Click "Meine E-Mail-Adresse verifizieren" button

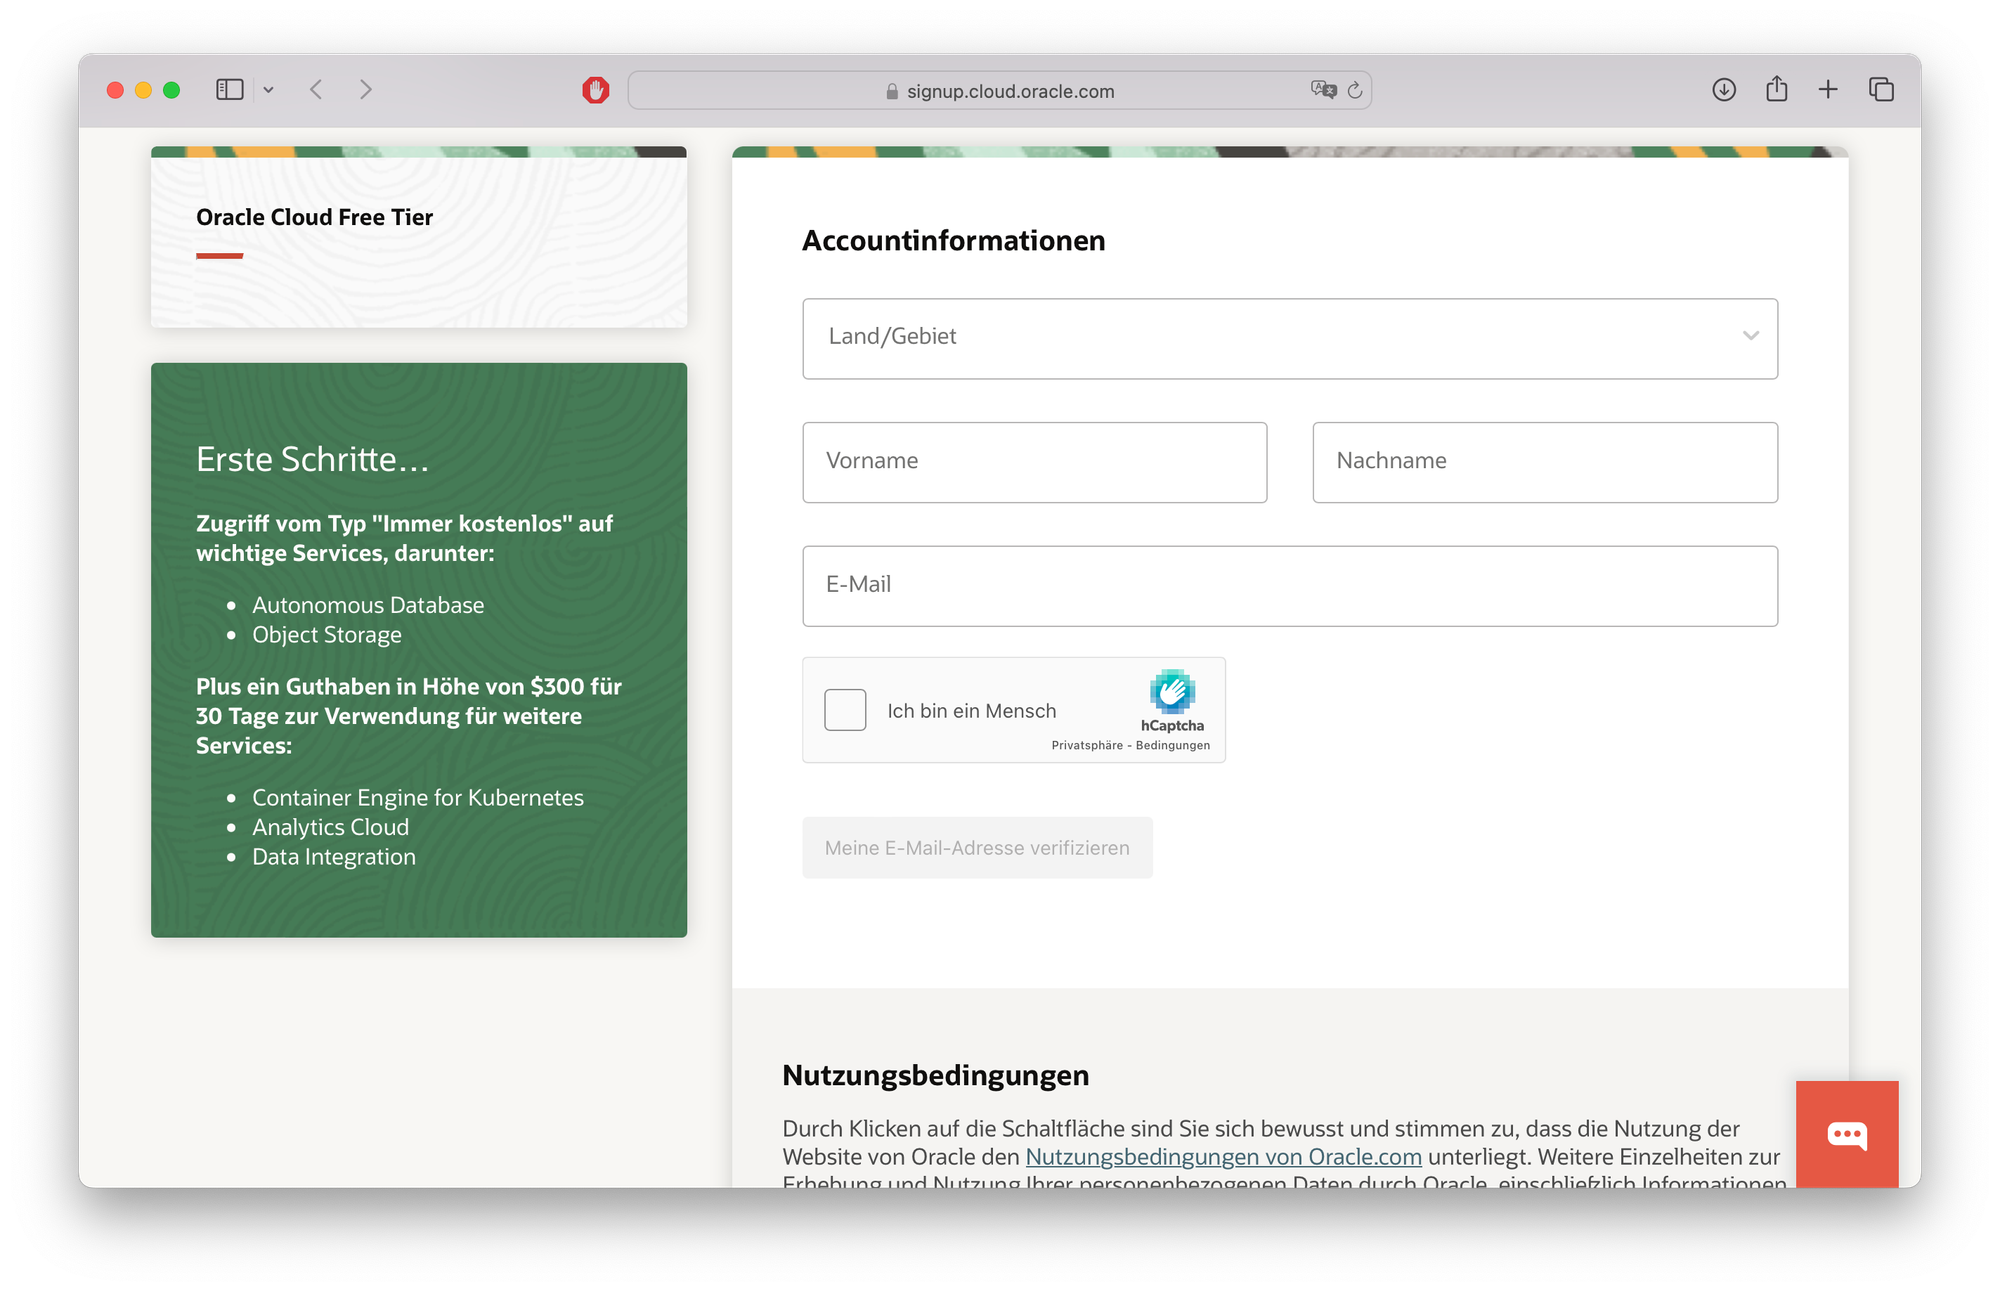pos(977,847)
